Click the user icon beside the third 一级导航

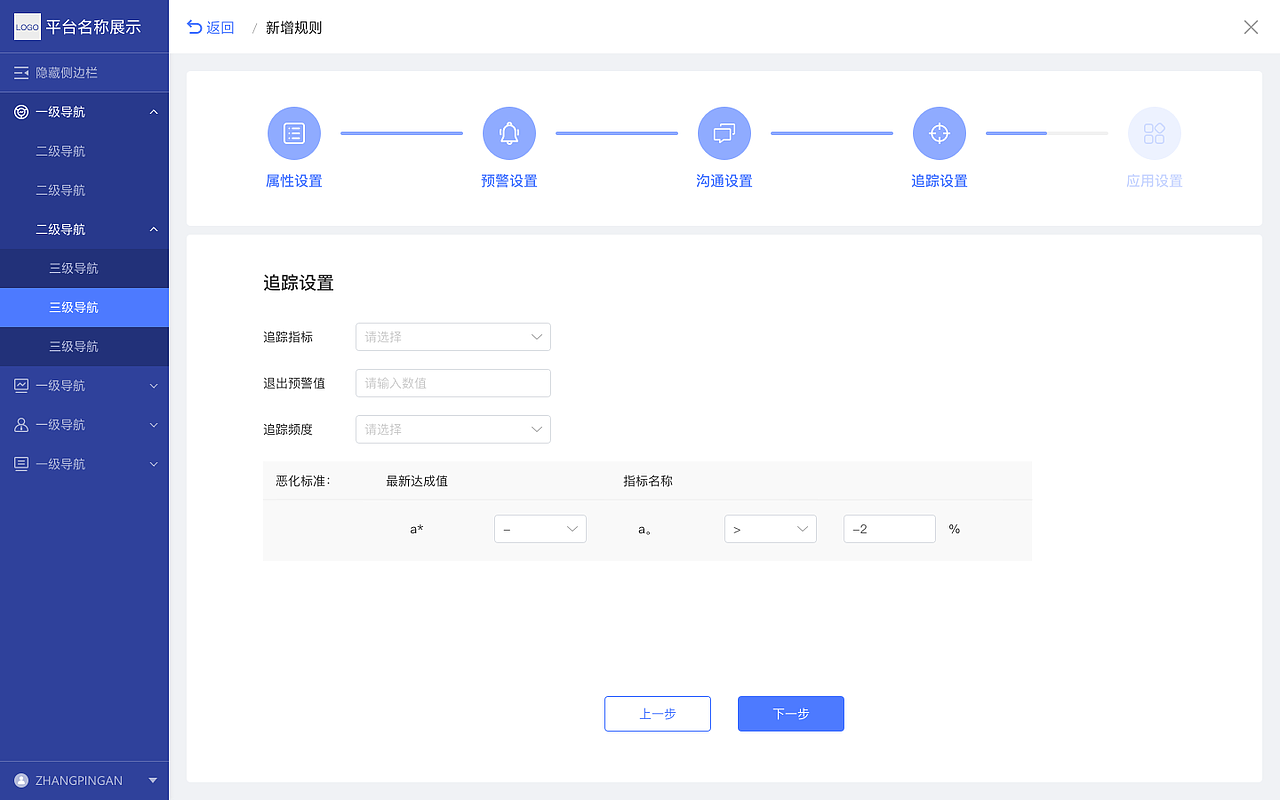click(20, 424)
